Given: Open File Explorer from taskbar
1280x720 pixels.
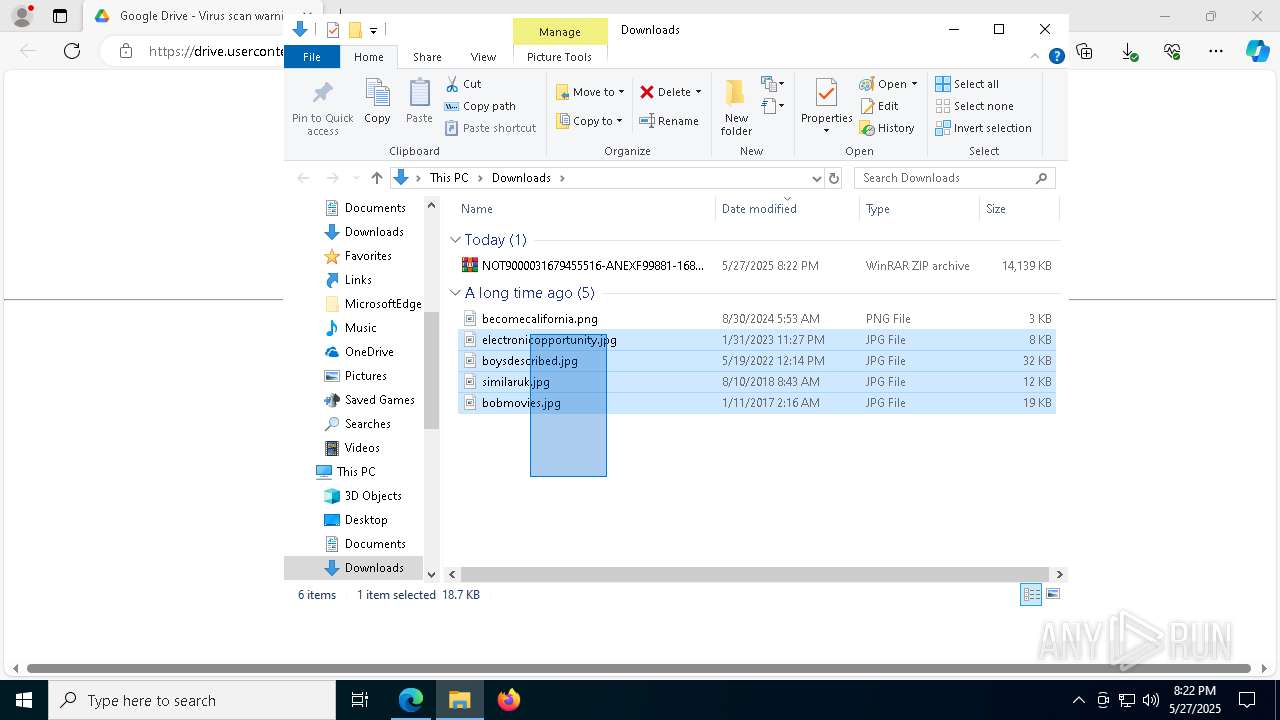Looking at the screenshot, I should pos(459,700).
